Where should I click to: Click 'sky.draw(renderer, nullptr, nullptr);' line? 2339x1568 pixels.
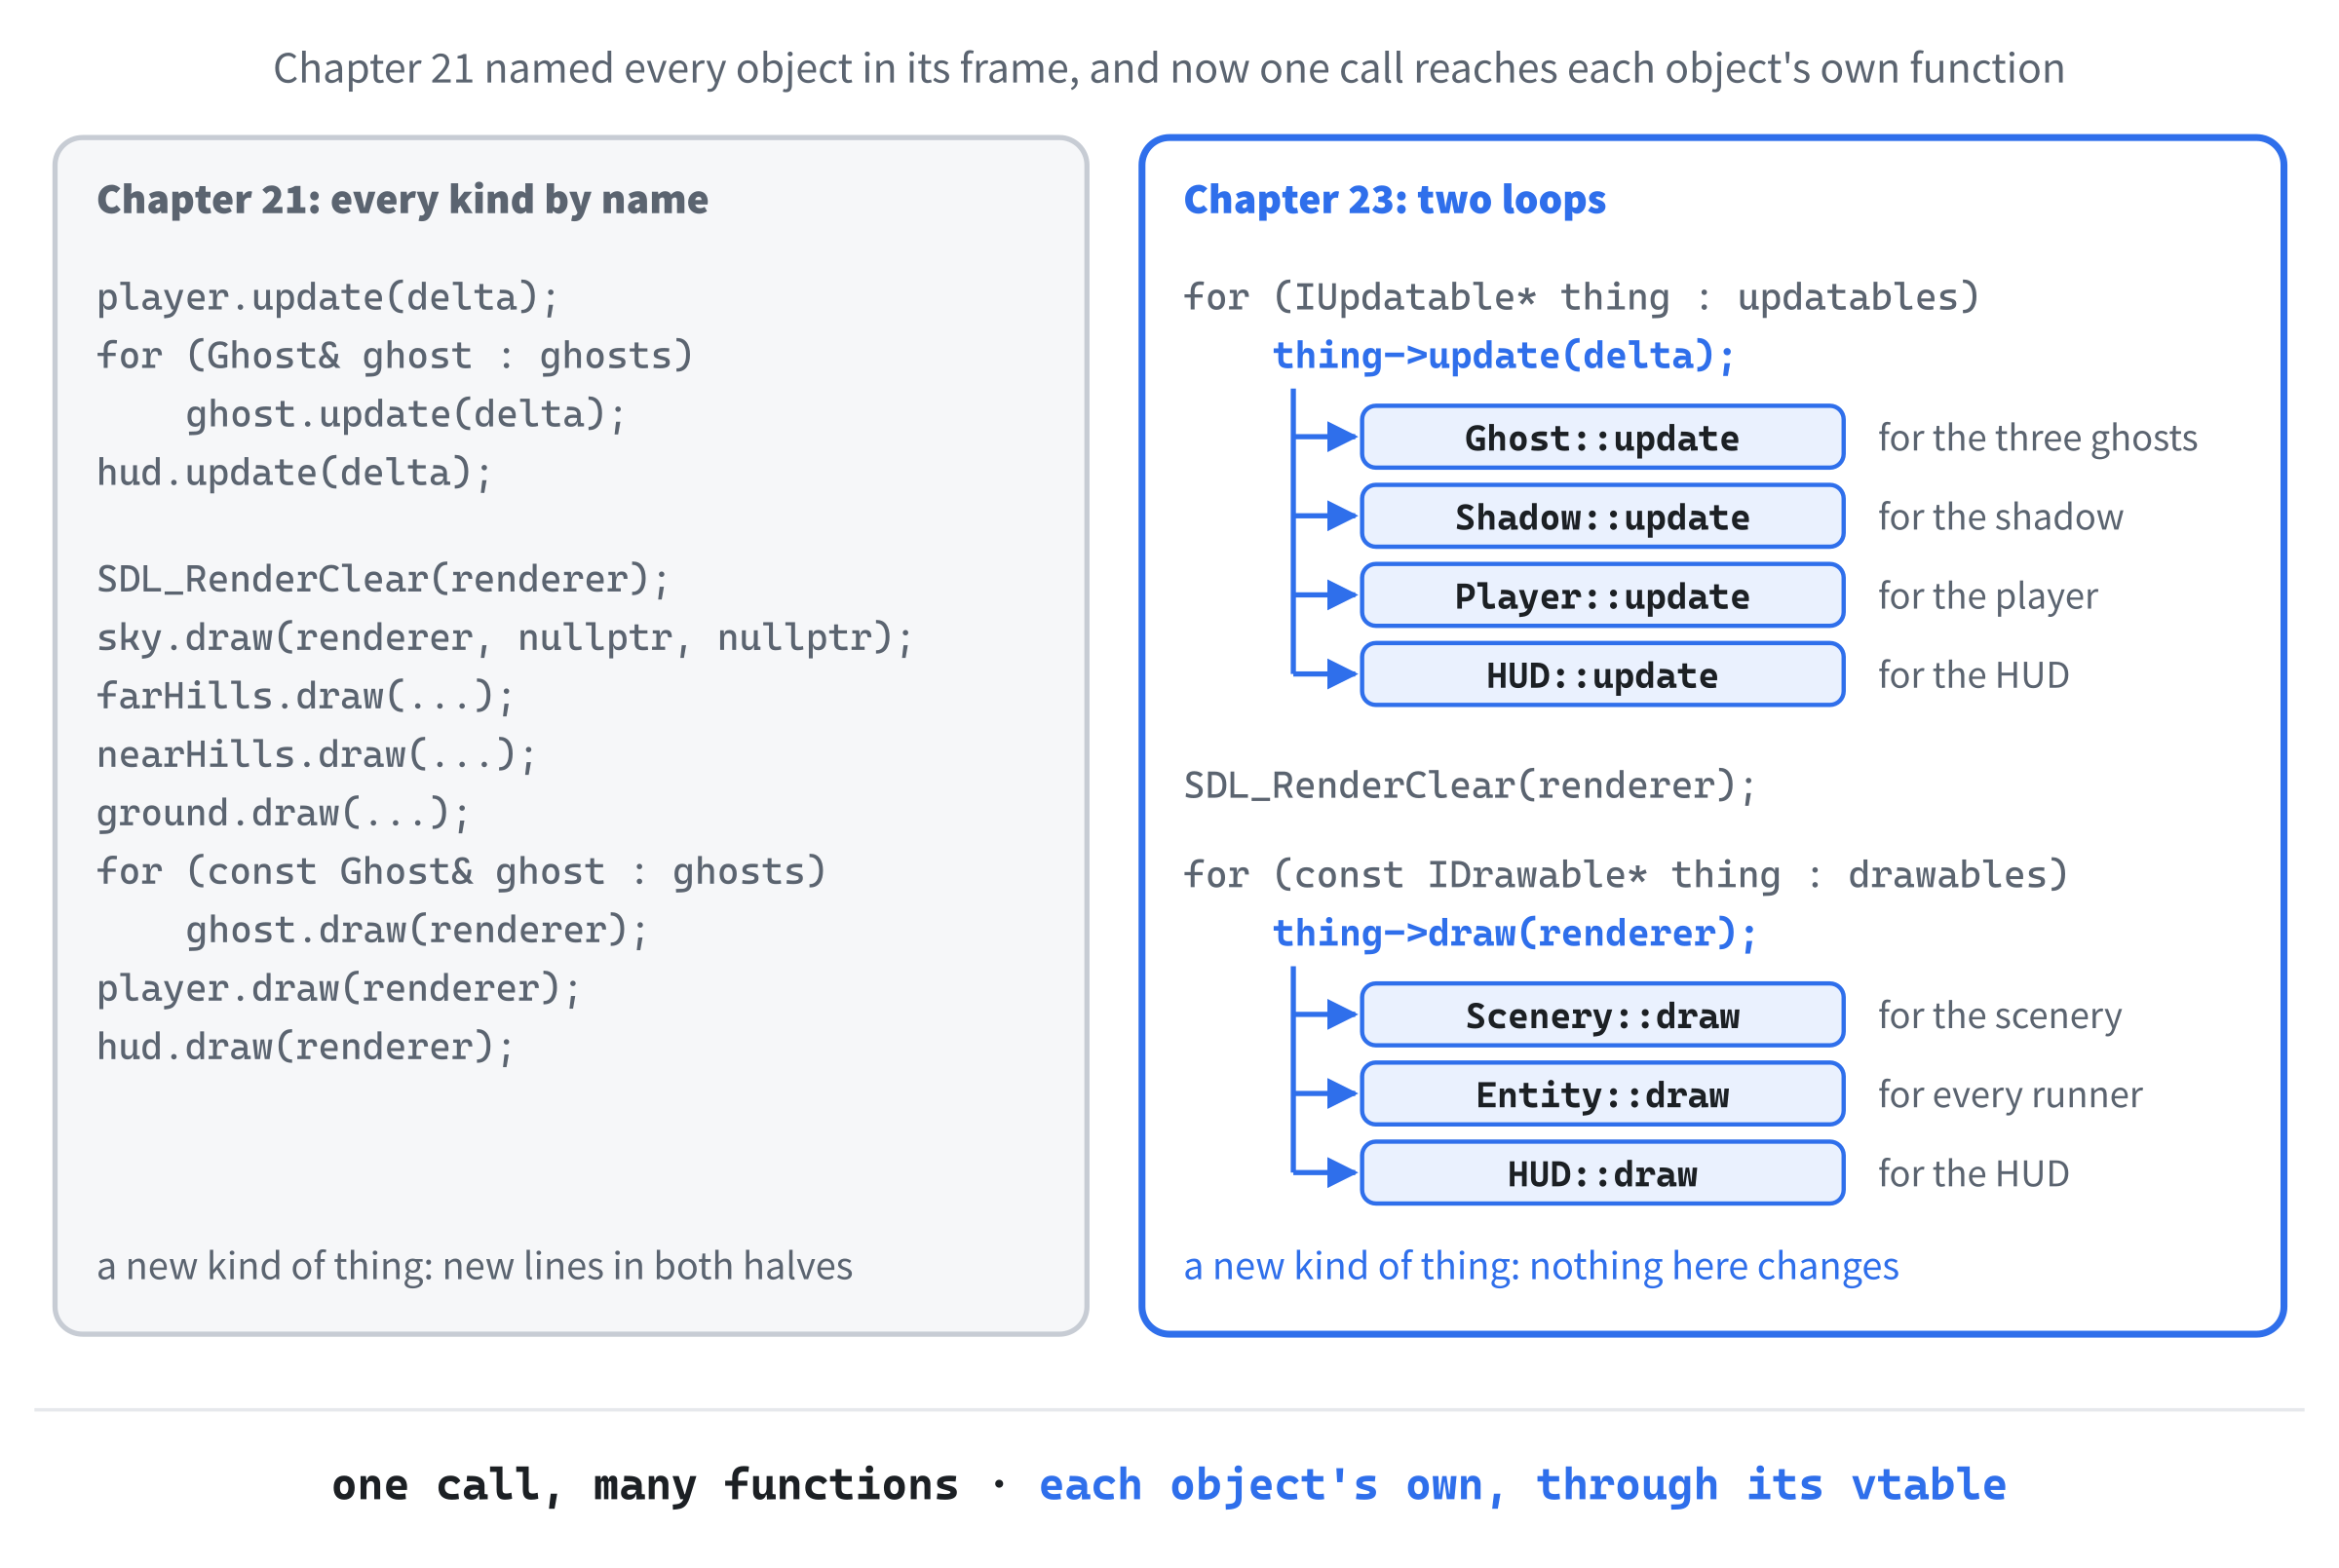point(504,637)
